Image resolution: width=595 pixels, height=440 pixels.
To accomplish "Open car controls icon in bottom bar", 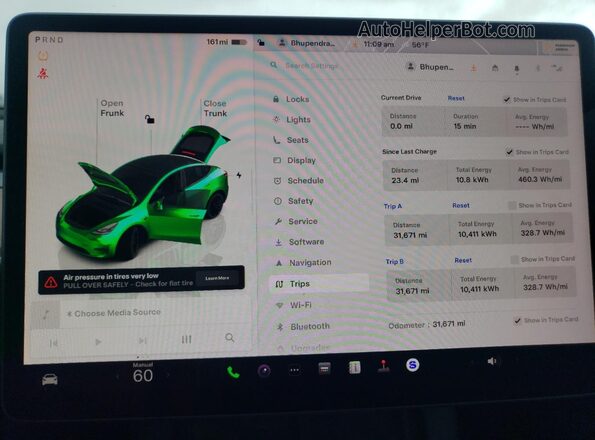I will click(x=50, y=379).
